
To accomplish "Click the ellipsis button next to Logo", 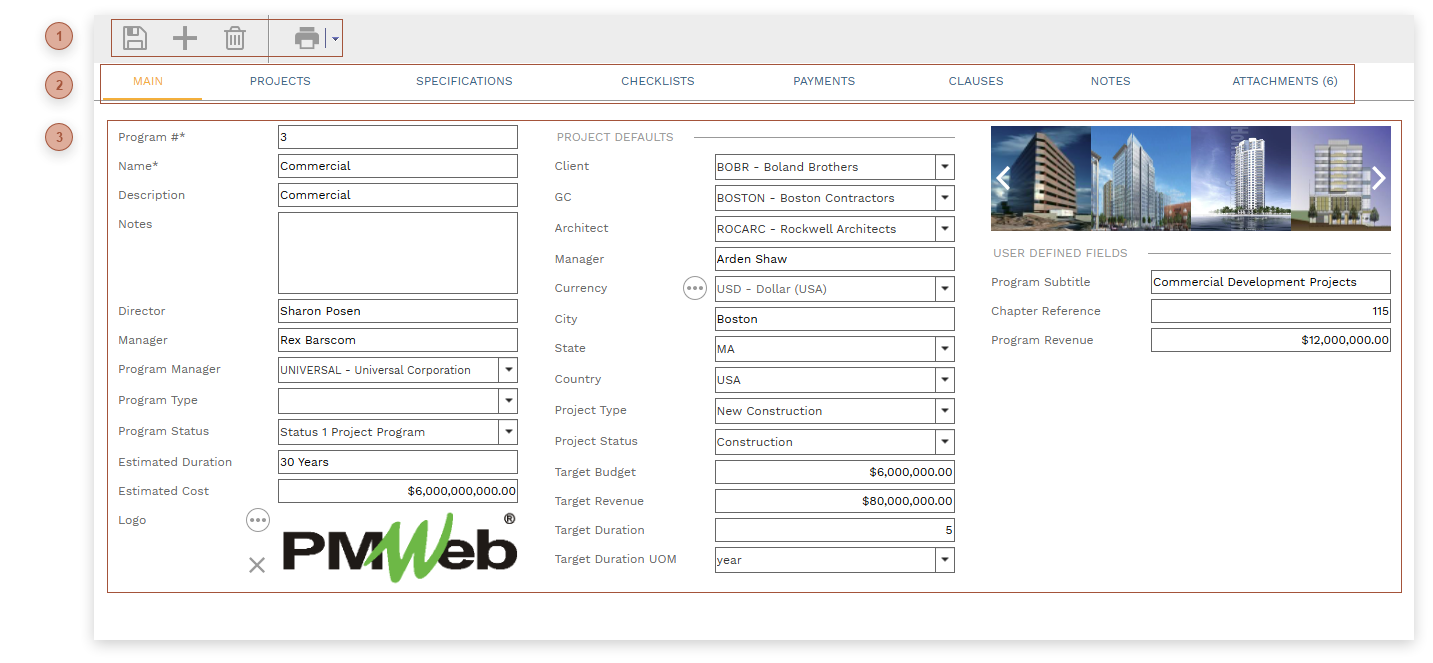I will (x=258, y=520).
